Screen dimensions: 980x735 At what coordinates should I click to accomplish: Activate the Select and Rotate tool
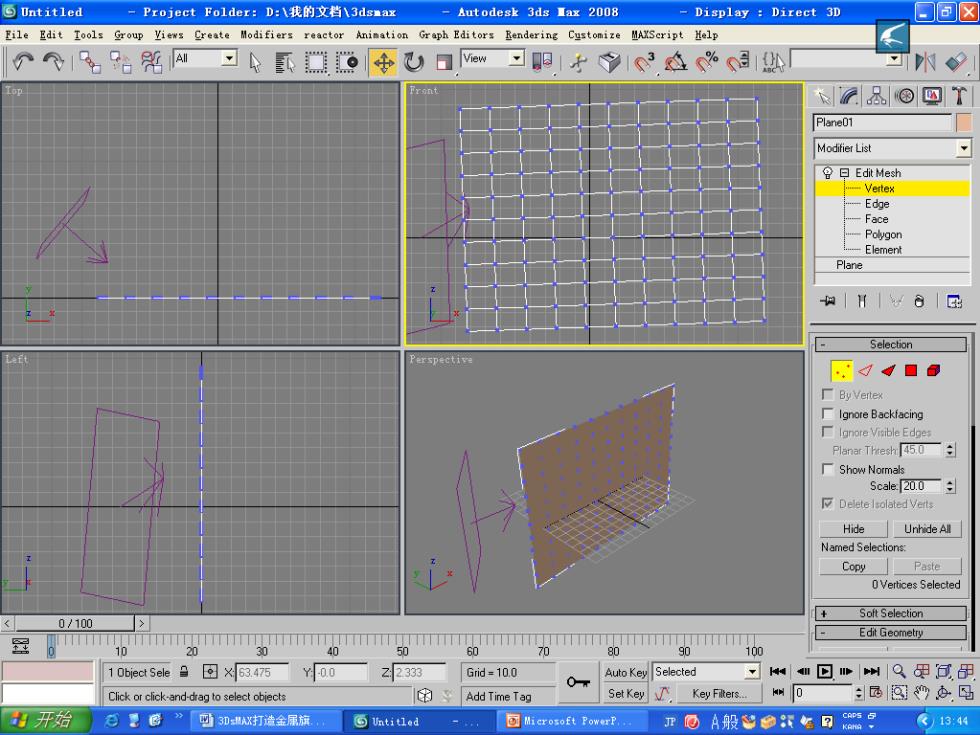pos(413,61)
